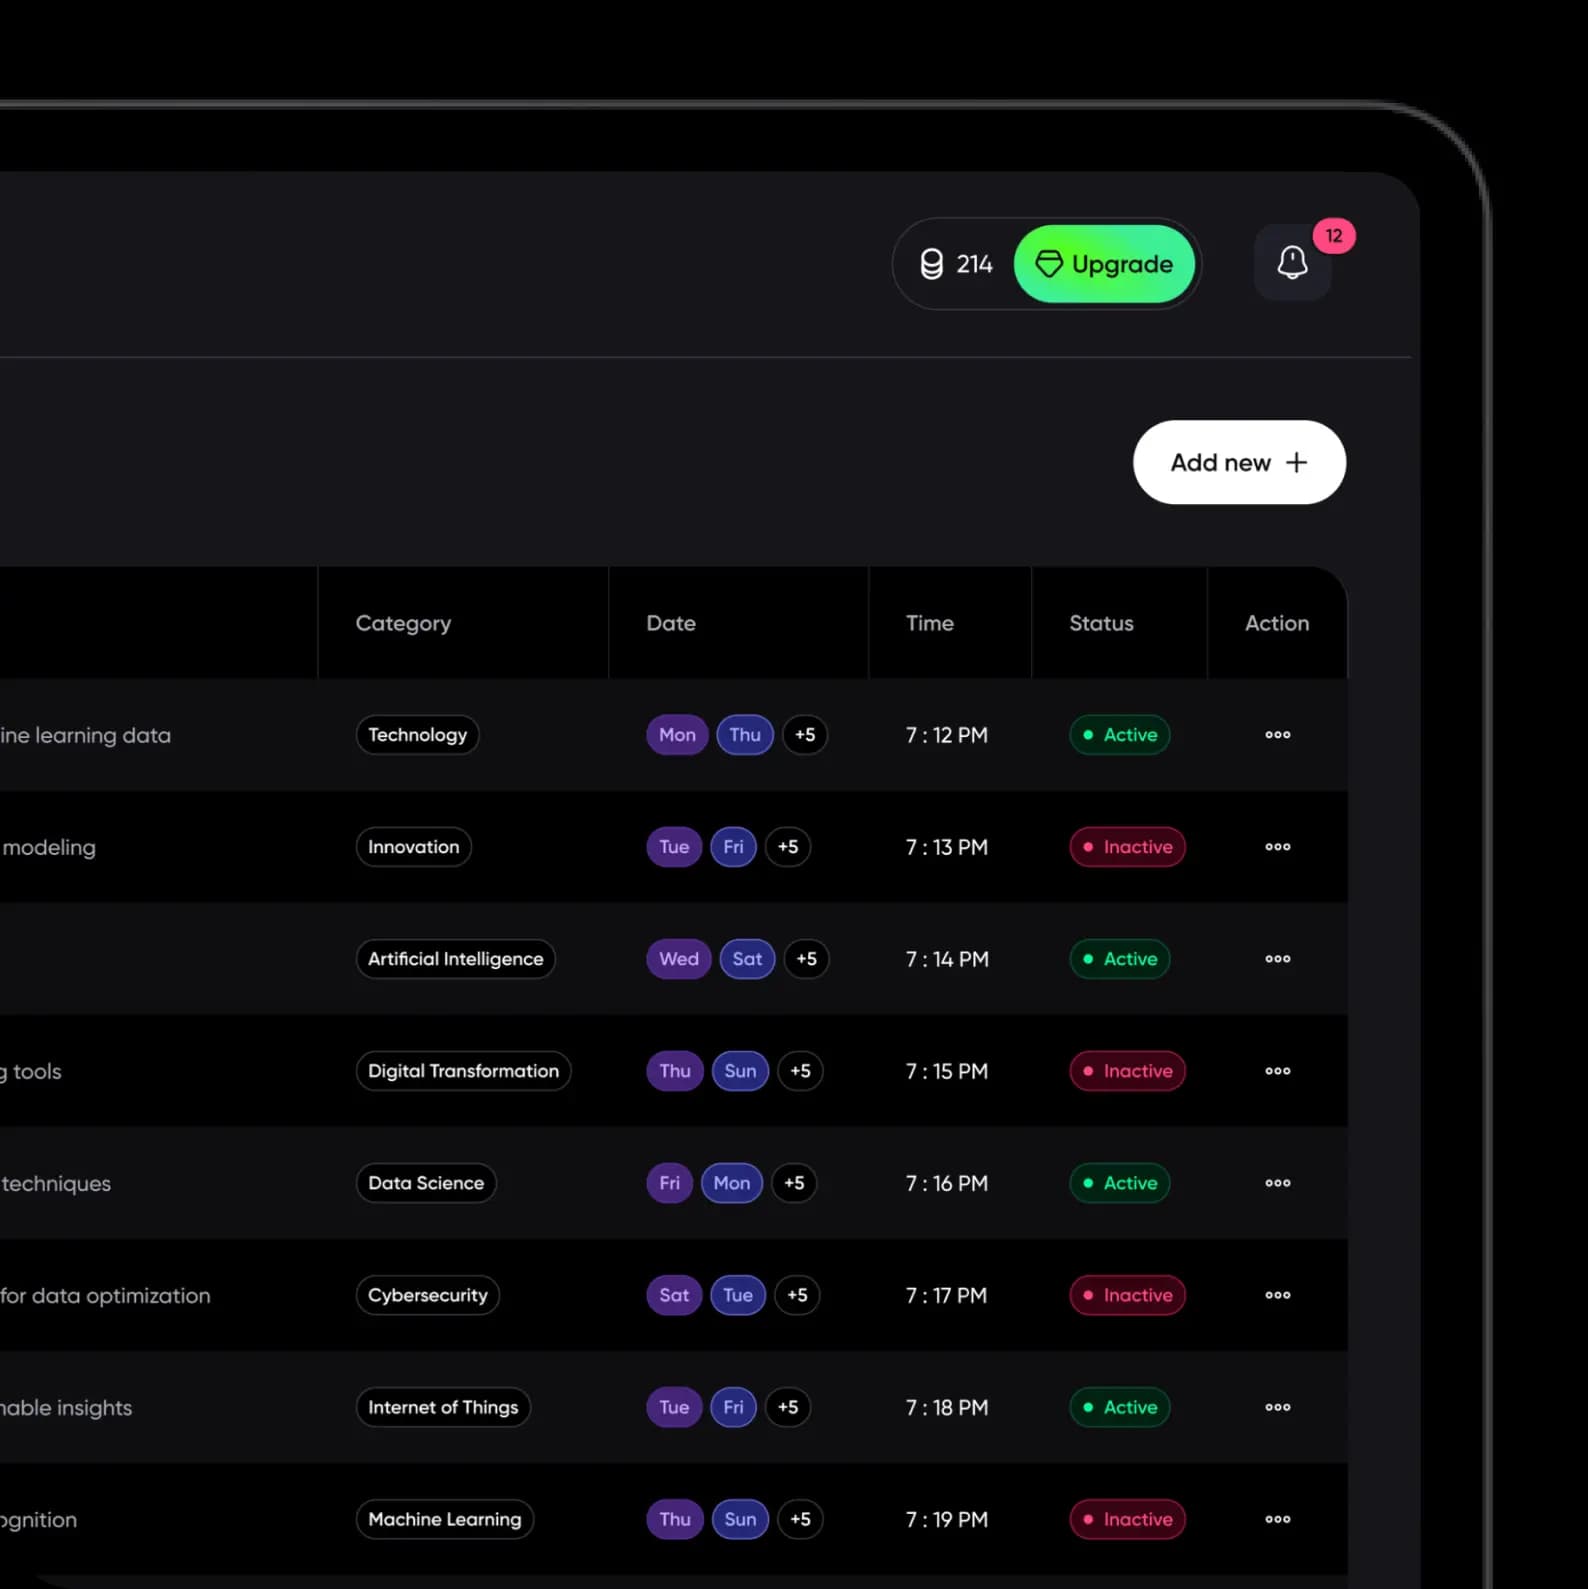Open actions menu for Innovation row
Image resolution: width=1588 pixels, height=1589 pixels.
click(1277, 847)
